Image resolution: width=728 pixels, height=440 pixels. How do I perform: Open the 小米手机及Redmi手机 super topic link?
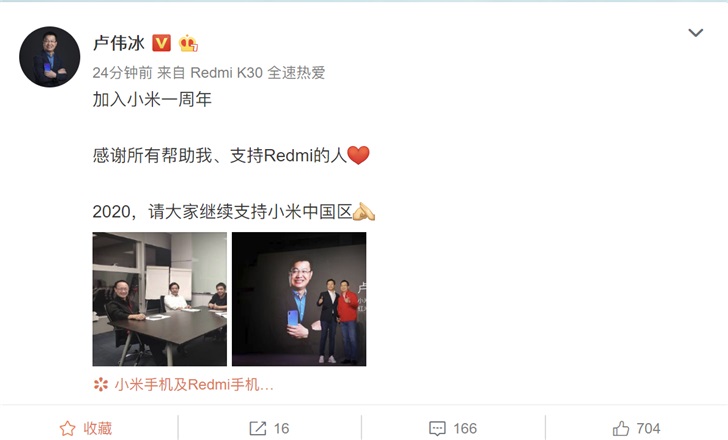click(x=194, y=385)
